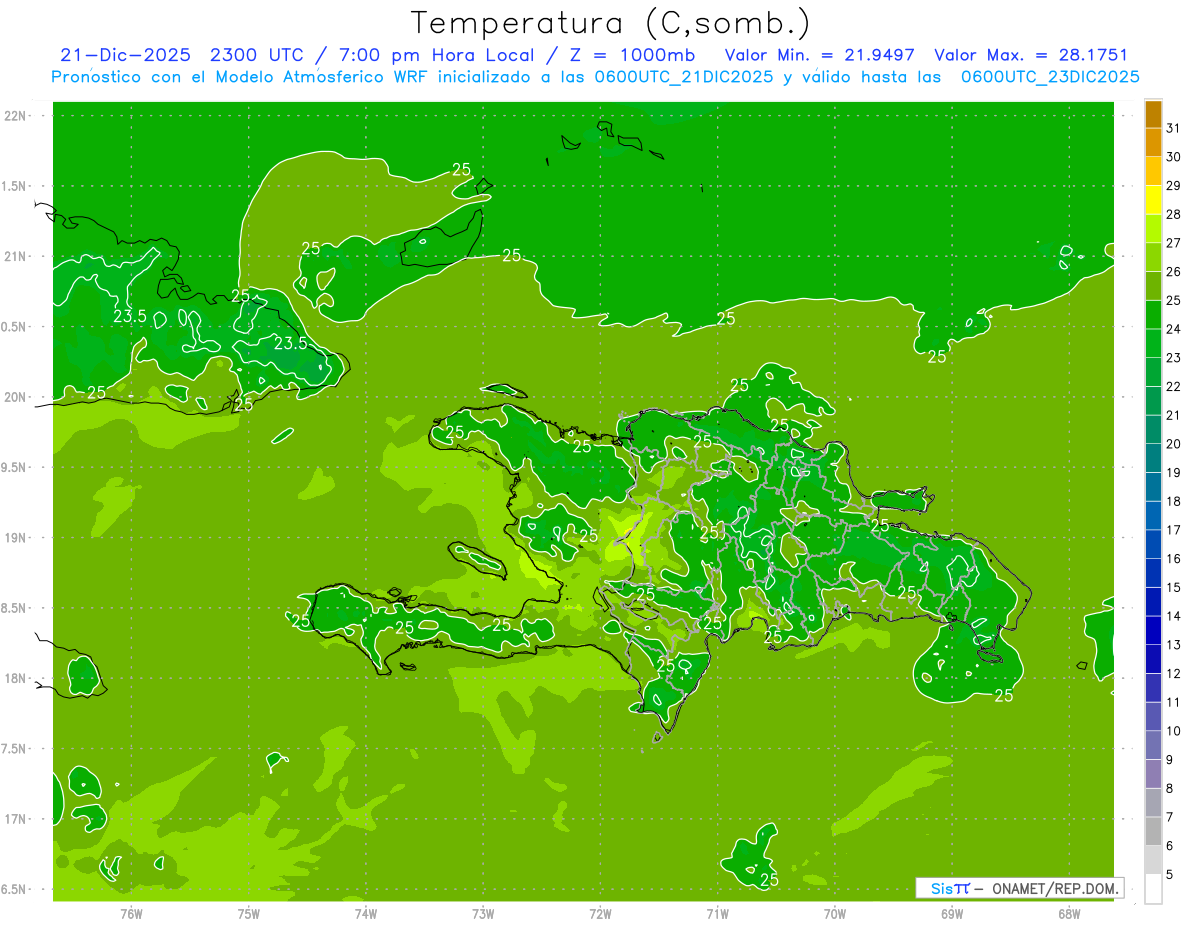The image size is (1200, 927).
Task: Click the 68W longitude axis label
Action: [1069, 914]
